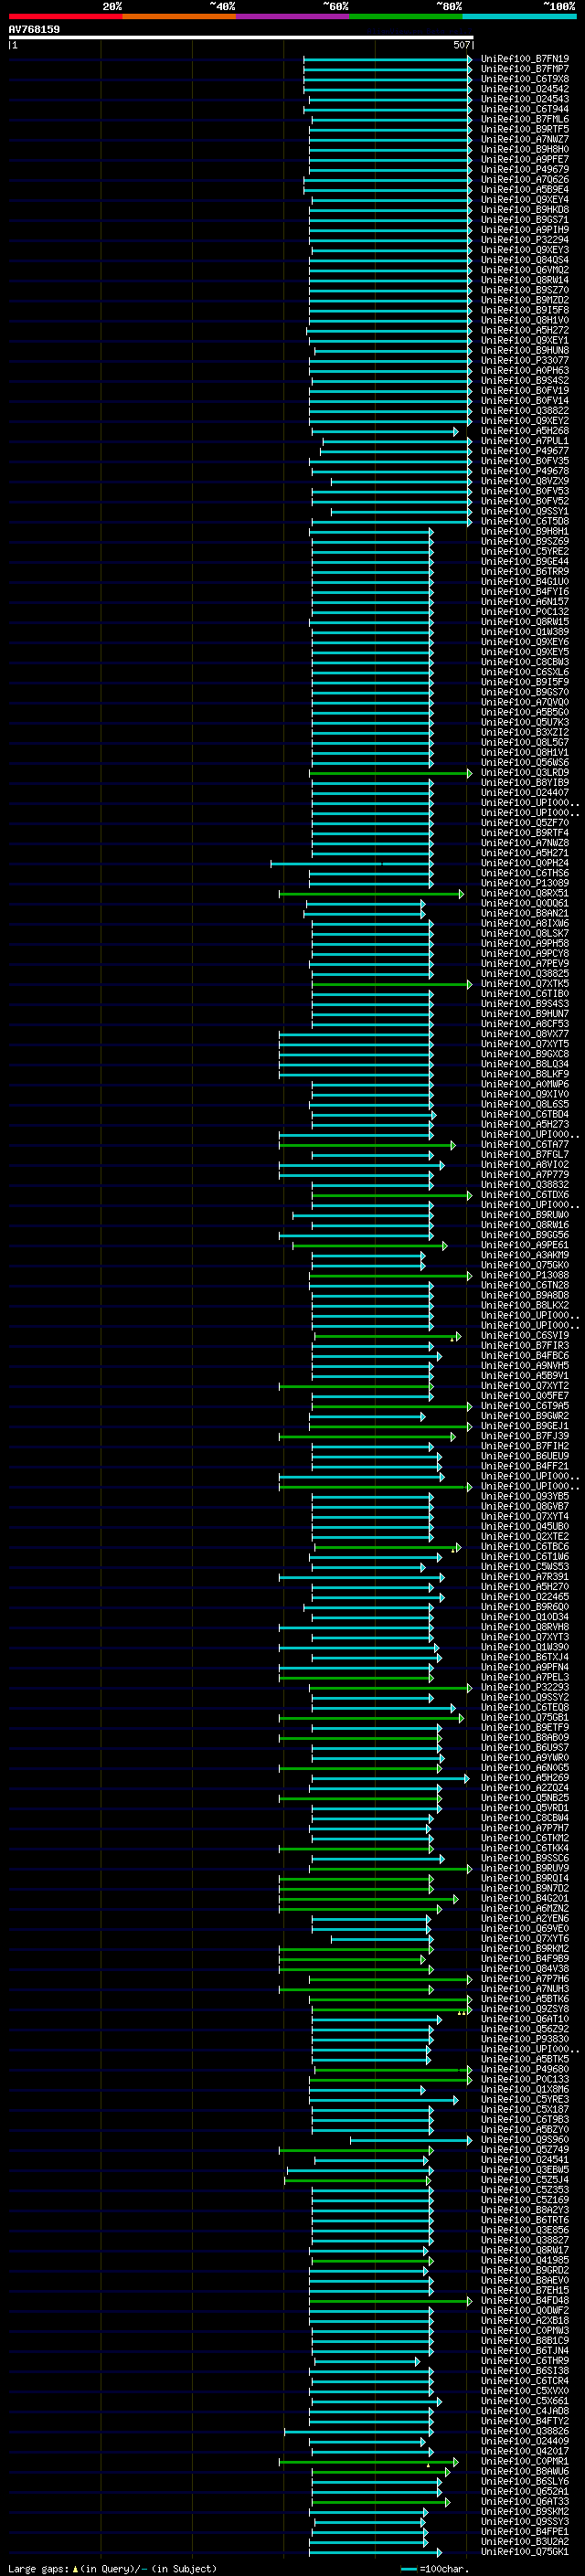Screen dimensions: 585x2576
Task: Select hit label UniRef100_Q9XEY4
Action: 525,200
